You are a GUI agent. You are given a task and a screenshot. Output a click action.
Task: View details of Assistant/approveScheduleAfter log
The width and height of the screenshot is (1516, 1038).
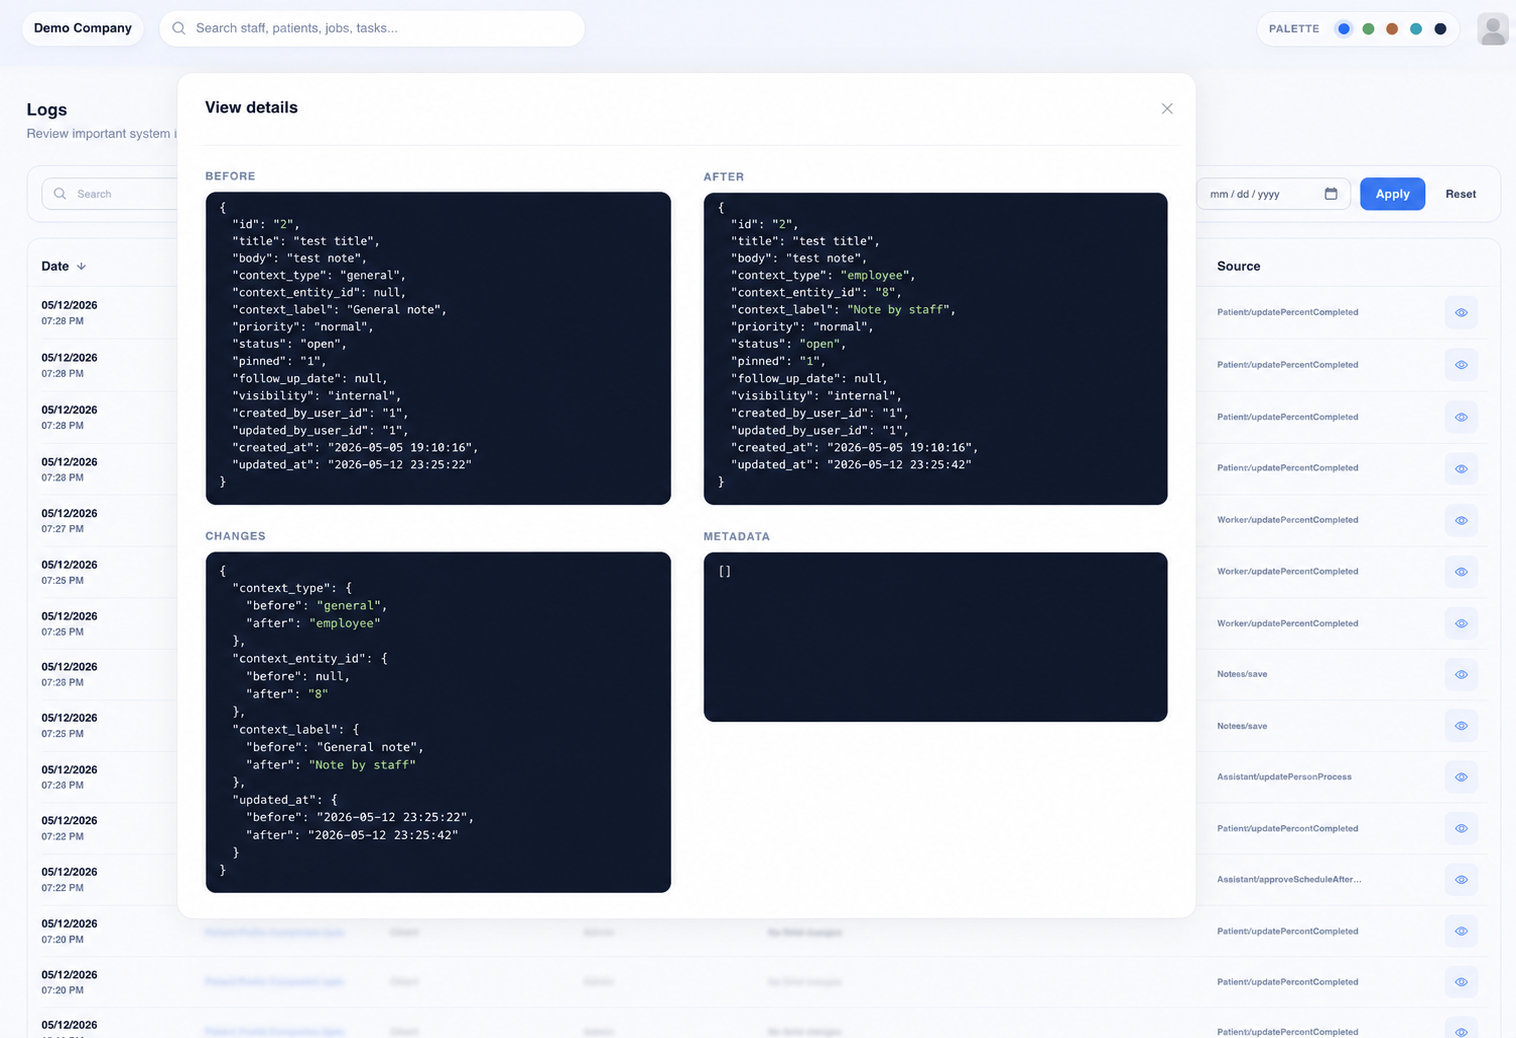pos(1461,880)
